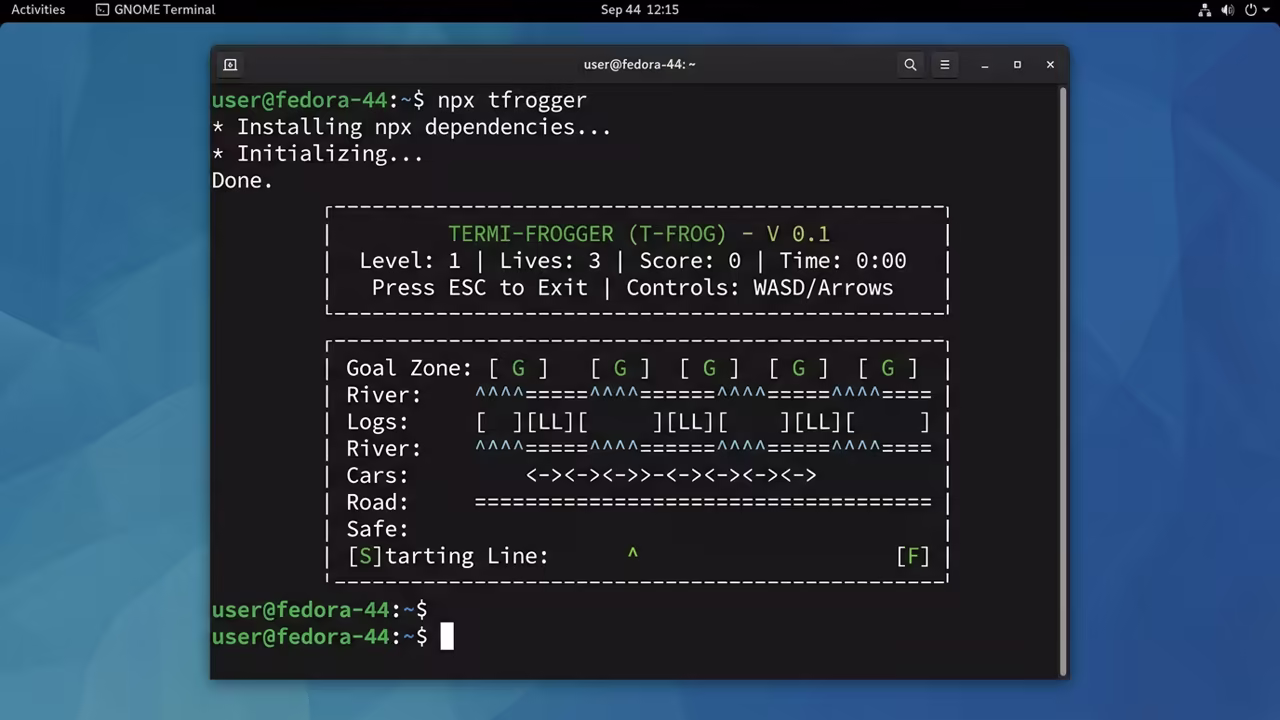Open the terminal hamburger menu
The image size is (1280, 720).
[x=944, y=64]
